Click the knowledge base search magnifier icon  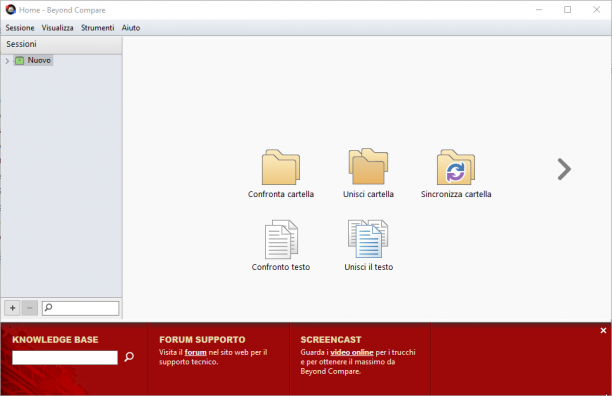pos(129,357)
